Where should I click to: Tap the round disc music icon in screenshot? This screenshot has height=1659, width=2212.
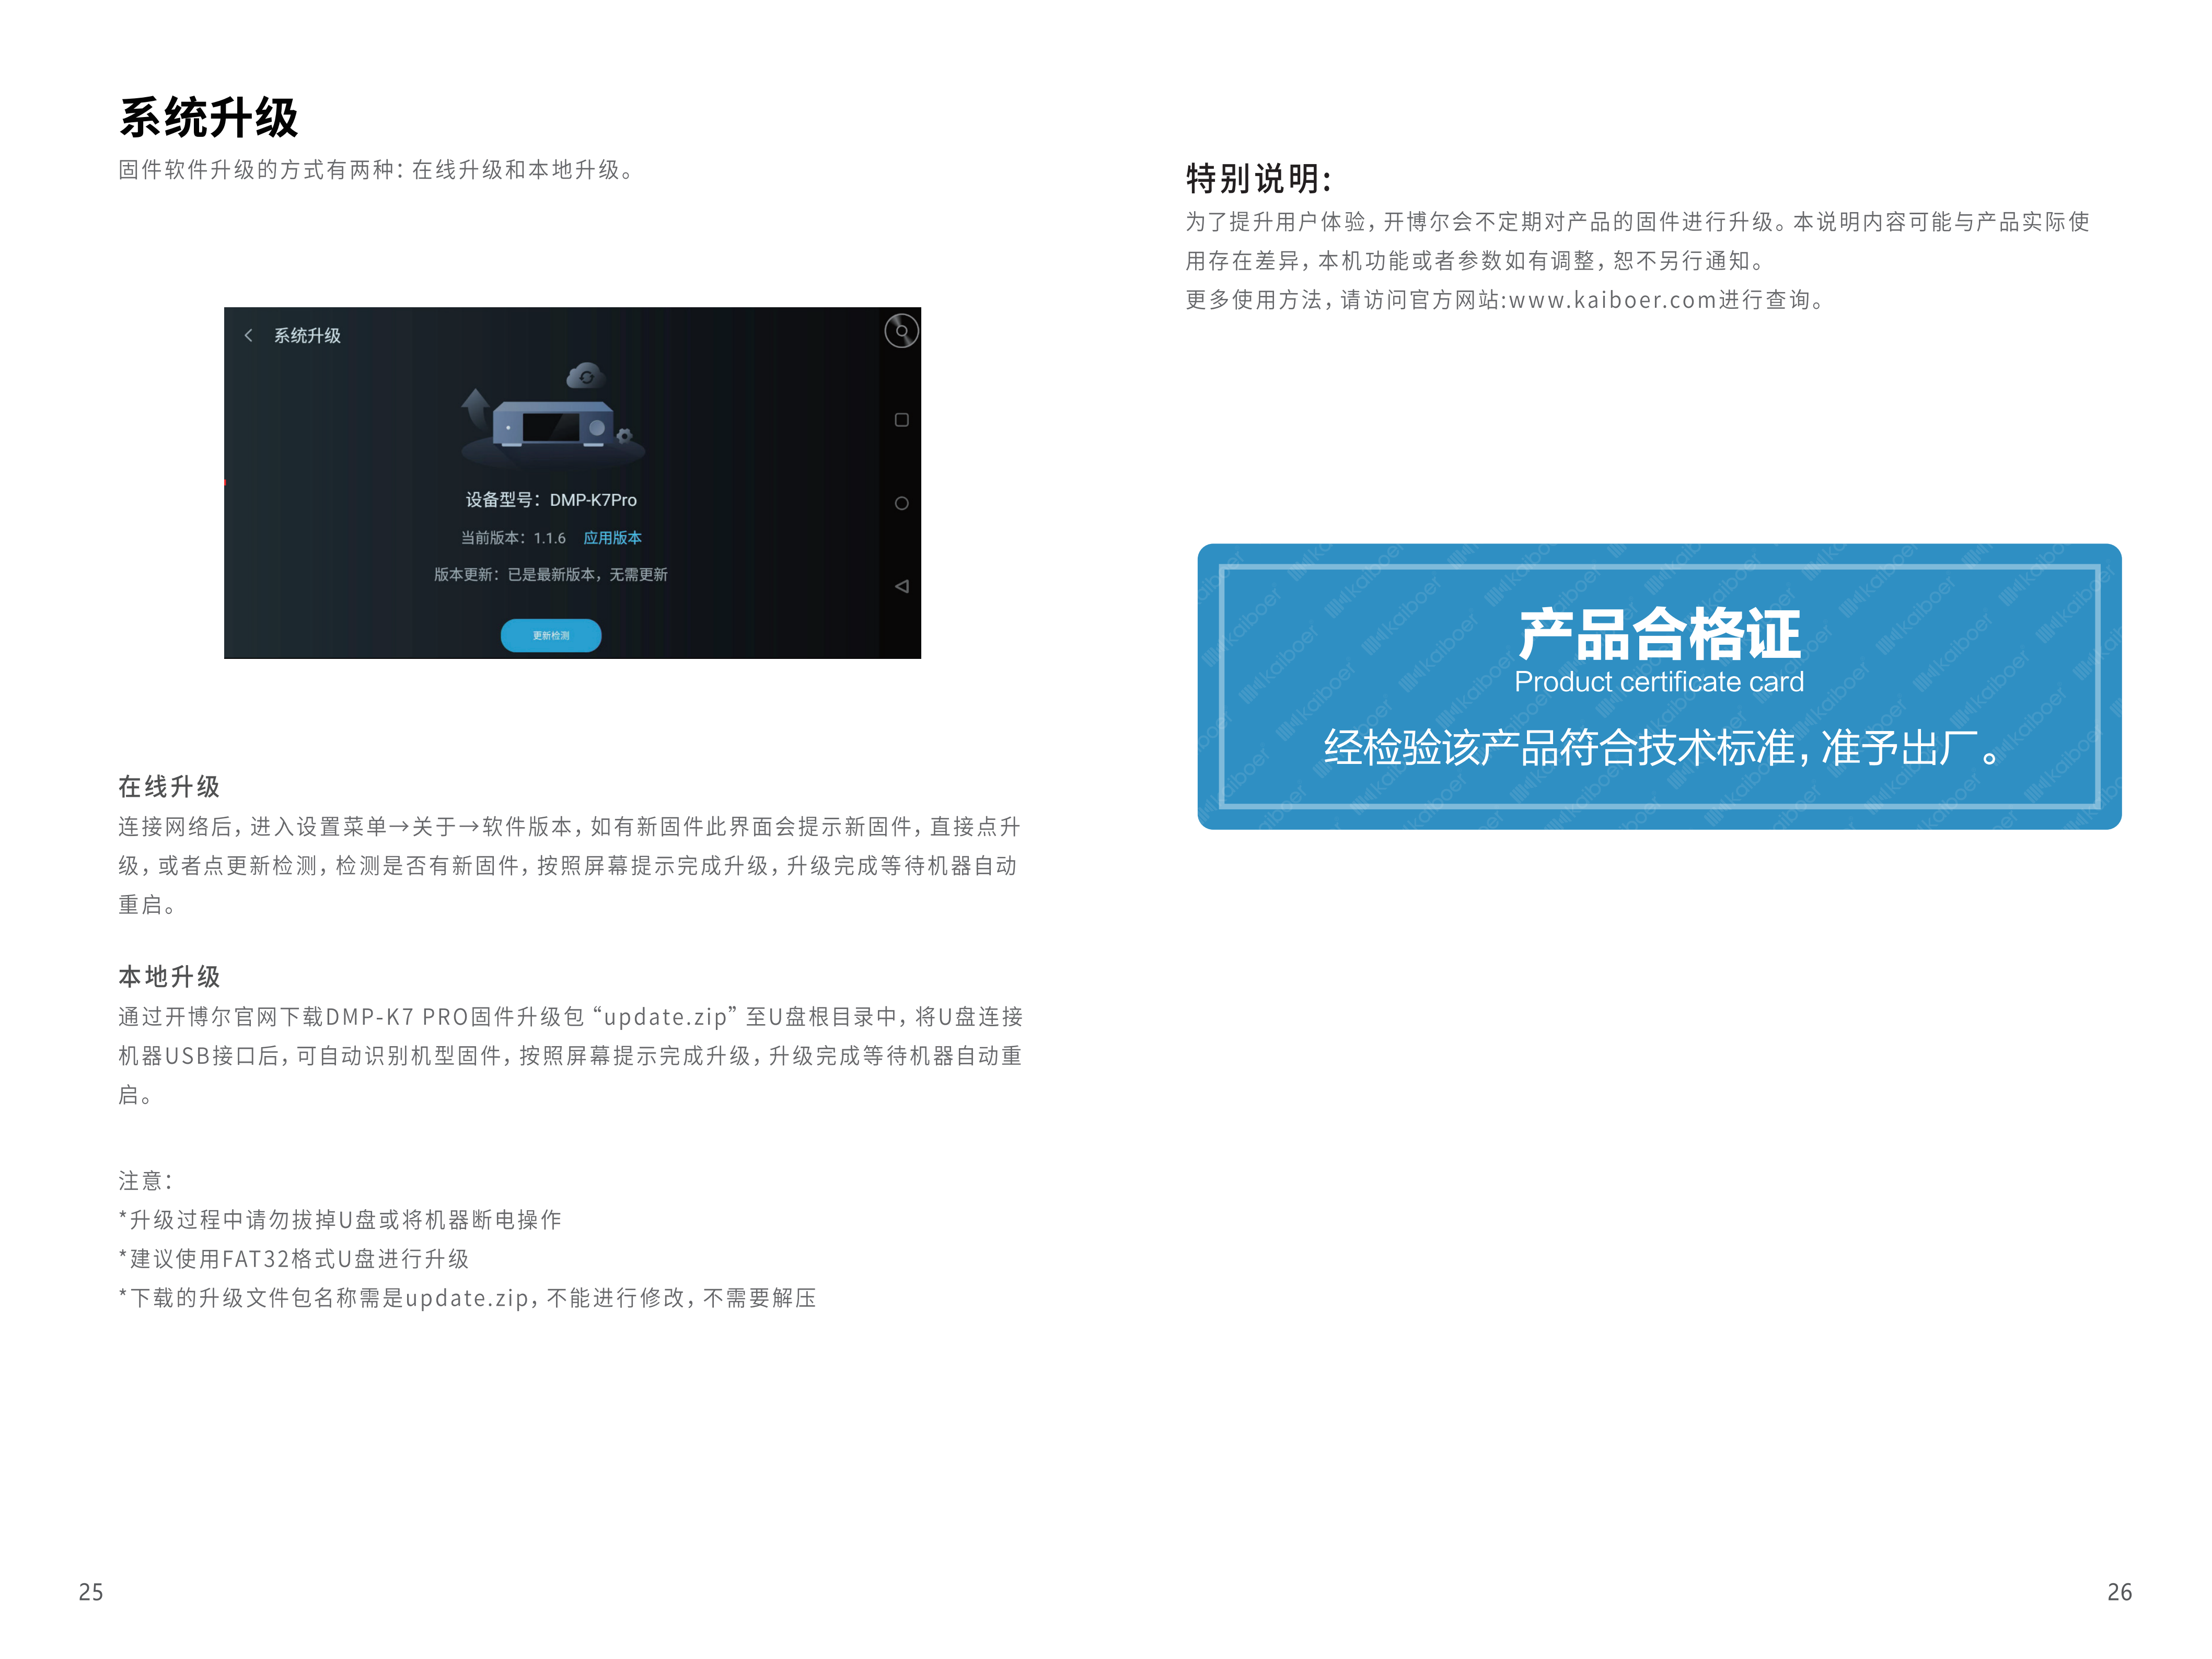click(x=901, y=330)
